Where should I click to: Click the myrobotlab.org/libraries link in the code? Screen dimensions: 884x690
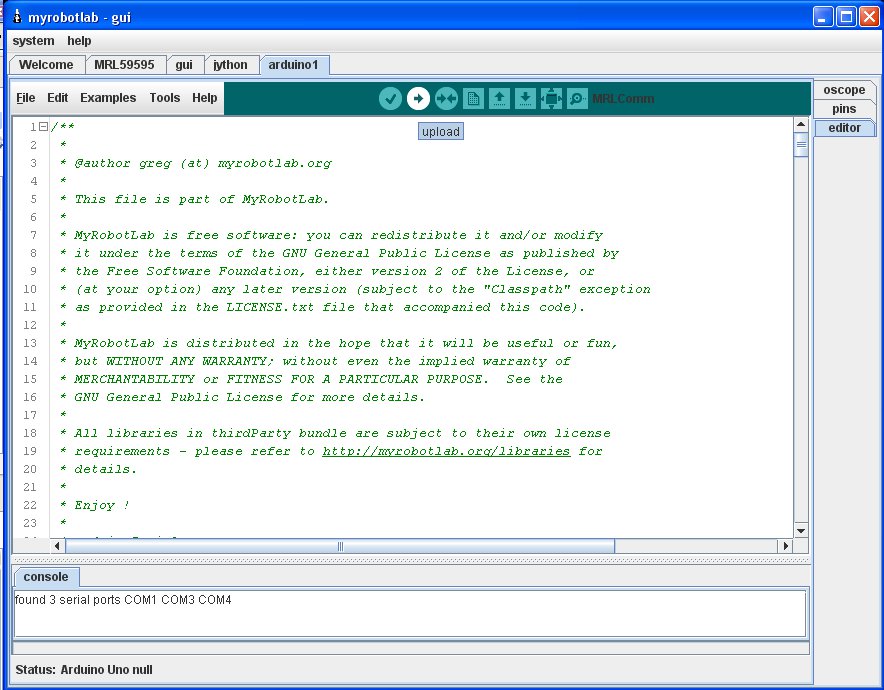point(446,451)
